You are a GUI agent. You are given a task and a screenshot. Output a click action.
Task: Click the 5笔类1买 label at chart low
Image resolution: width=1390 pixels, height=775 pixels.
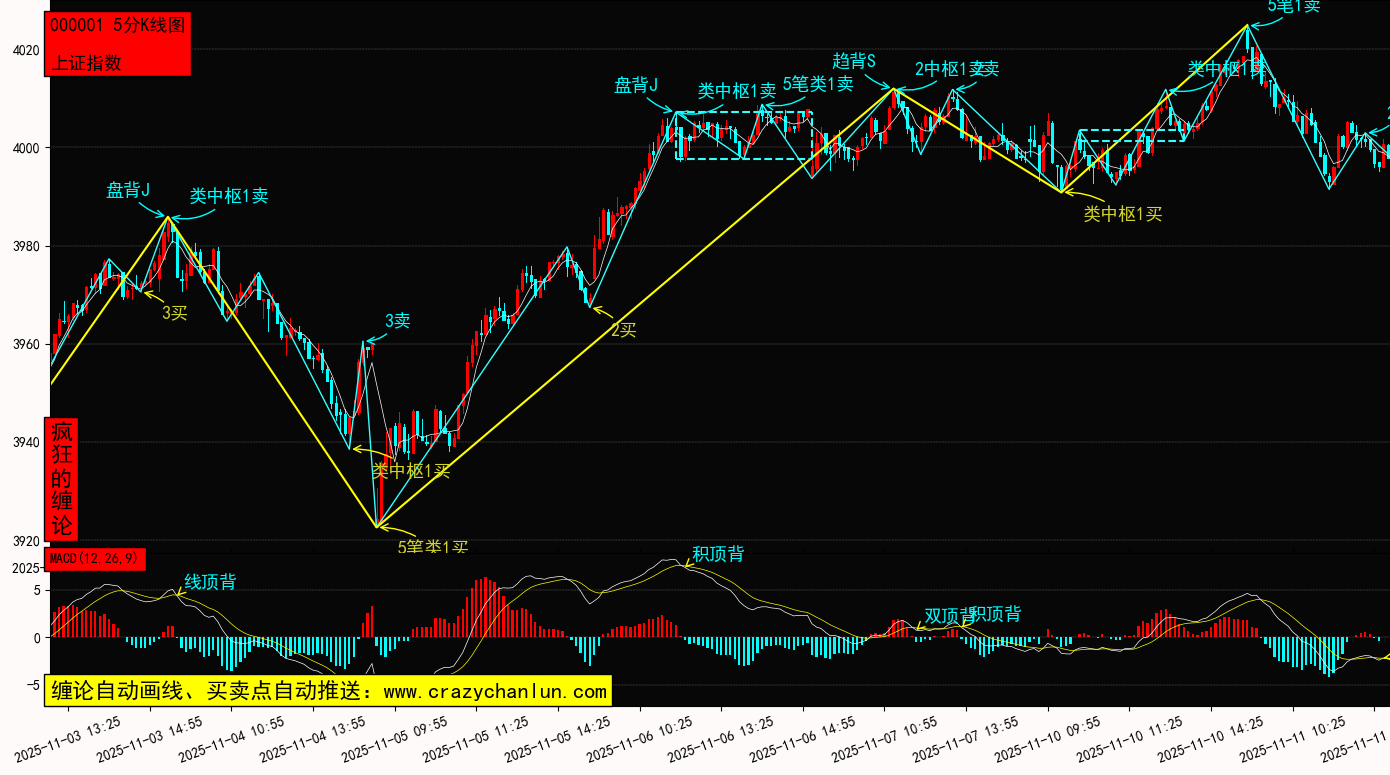pos(433,547)
